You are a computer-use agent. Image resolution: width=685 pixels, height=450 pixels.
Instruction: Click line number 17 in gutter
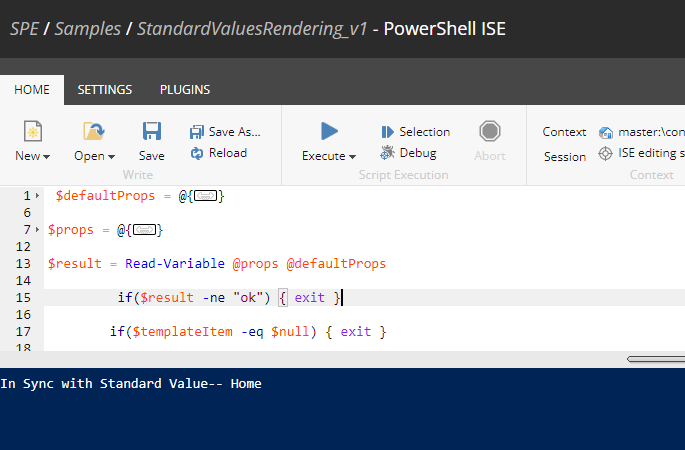[x=23, y=332]
